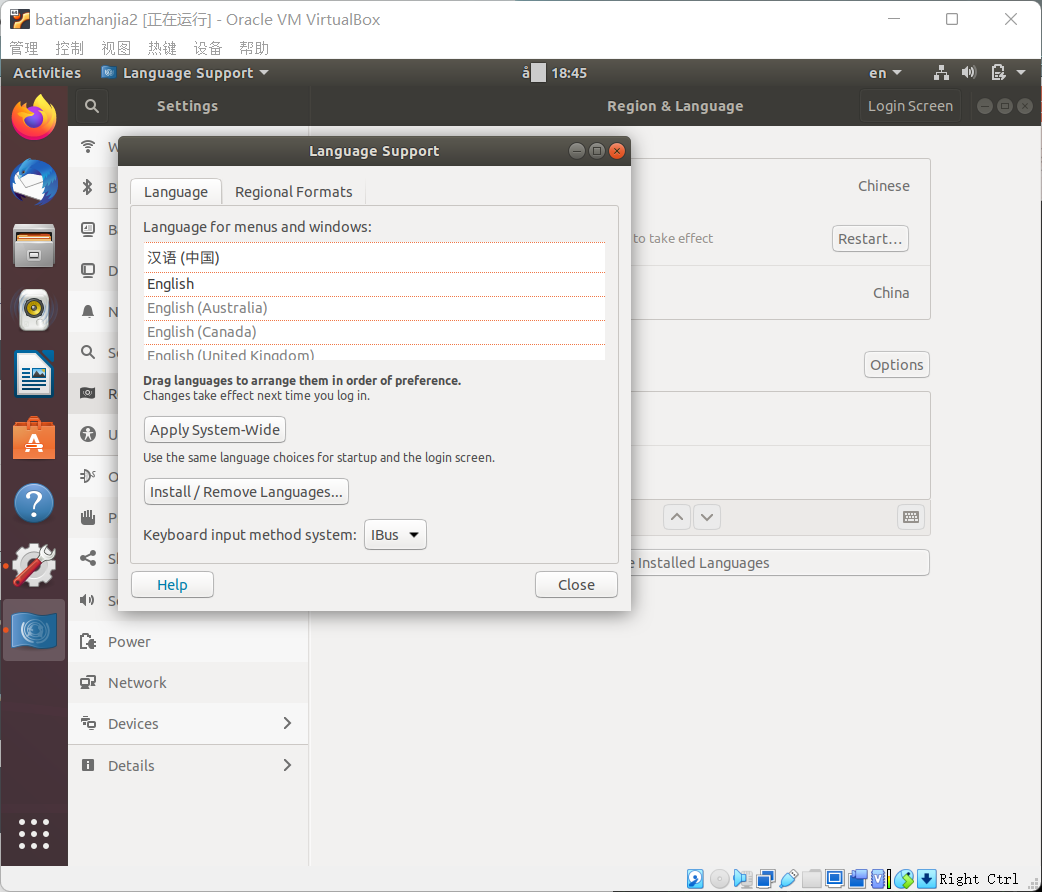
Task: Select English (Canada) language row
Action: (x=374, y=332)
